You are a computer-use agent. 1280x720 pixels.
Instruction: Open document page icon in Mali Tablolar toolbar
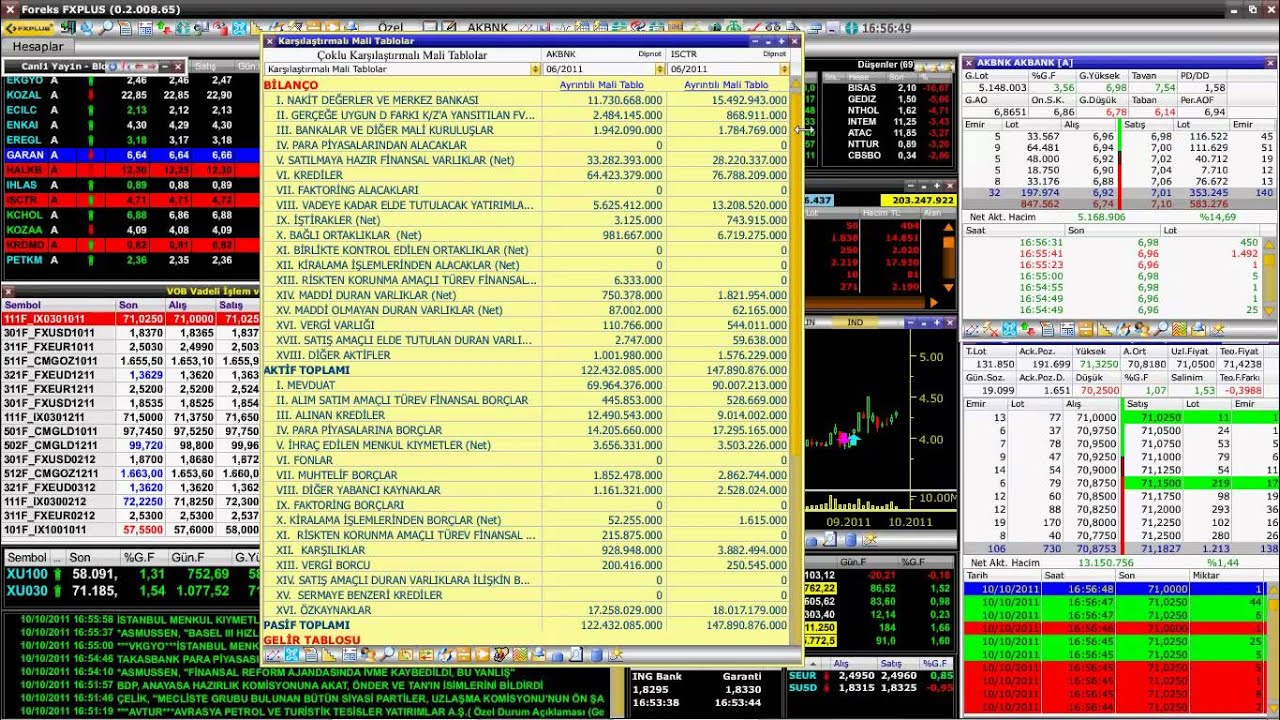311,655
